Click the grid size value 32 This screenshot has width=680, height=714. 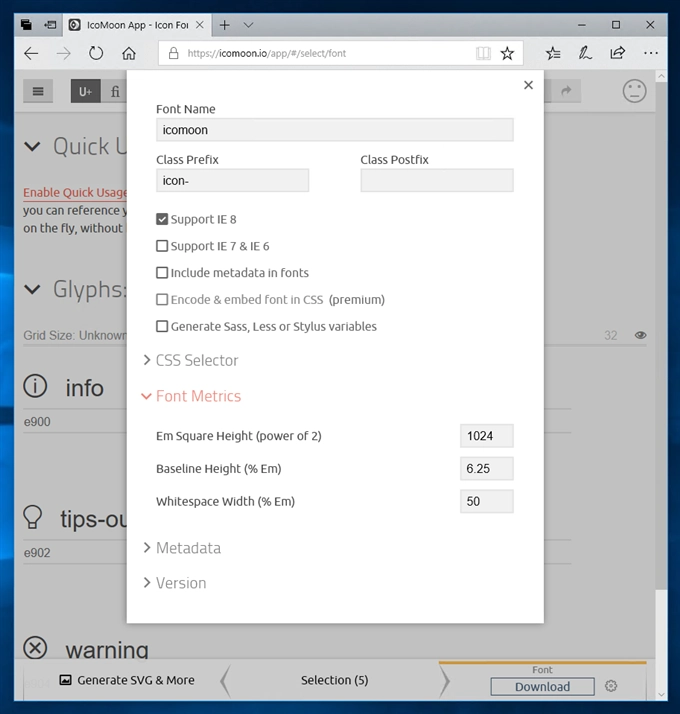pyautogui.click(x=611, y=336)
